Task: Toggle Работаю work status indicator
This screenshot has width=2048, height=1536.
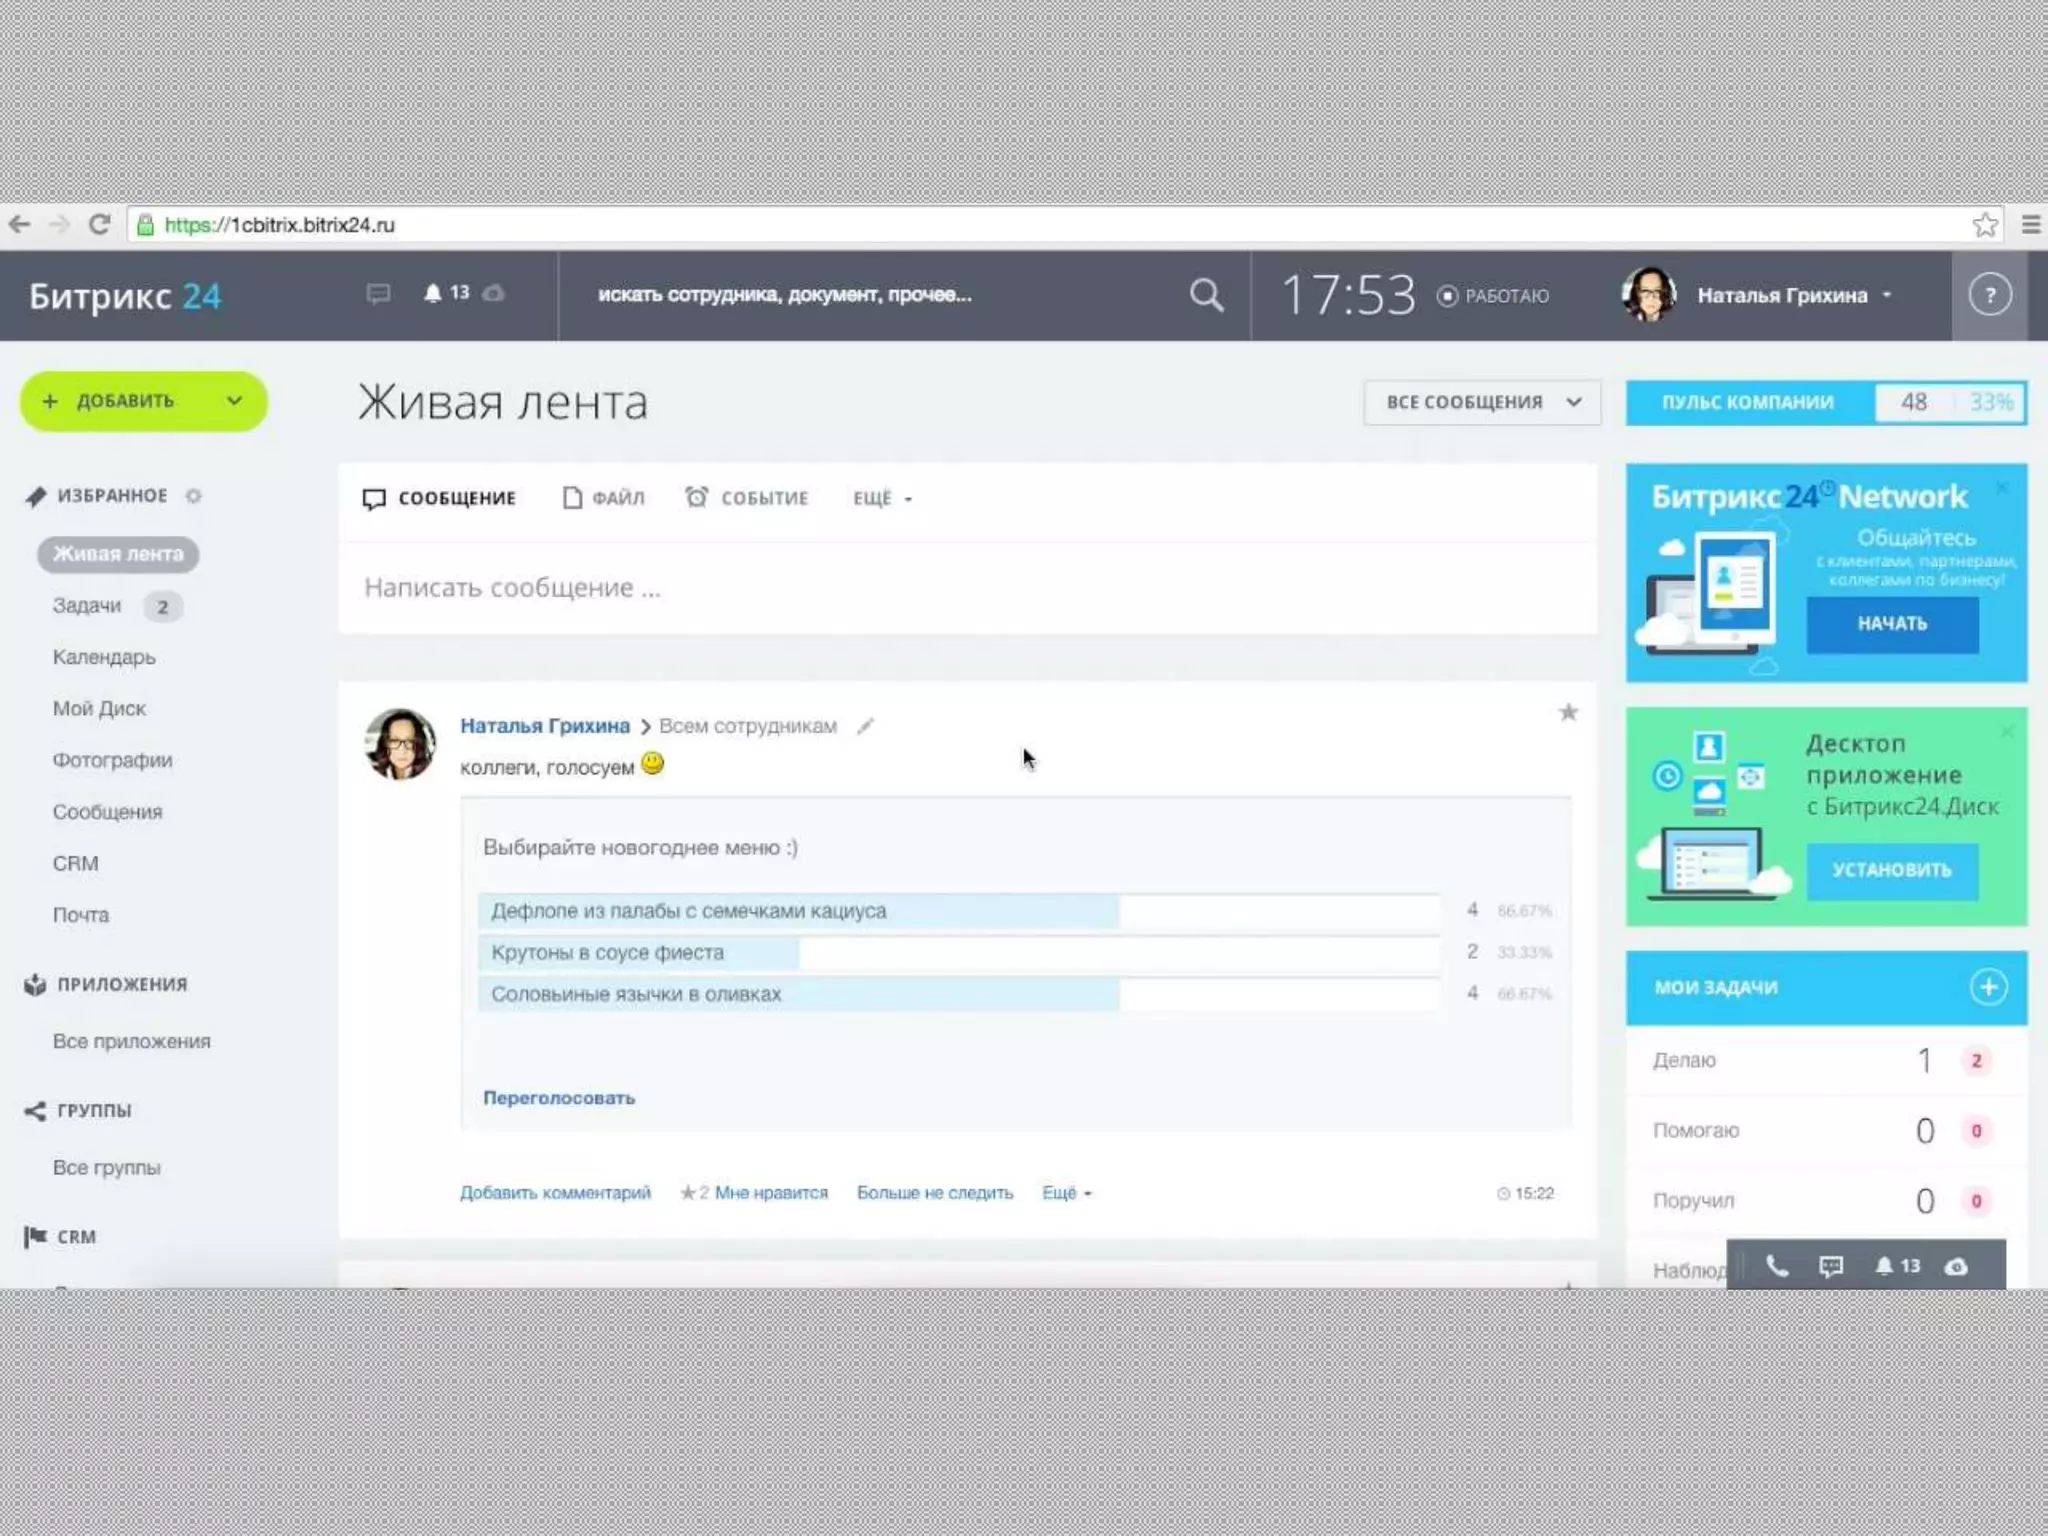Action: coord(1494,296)
